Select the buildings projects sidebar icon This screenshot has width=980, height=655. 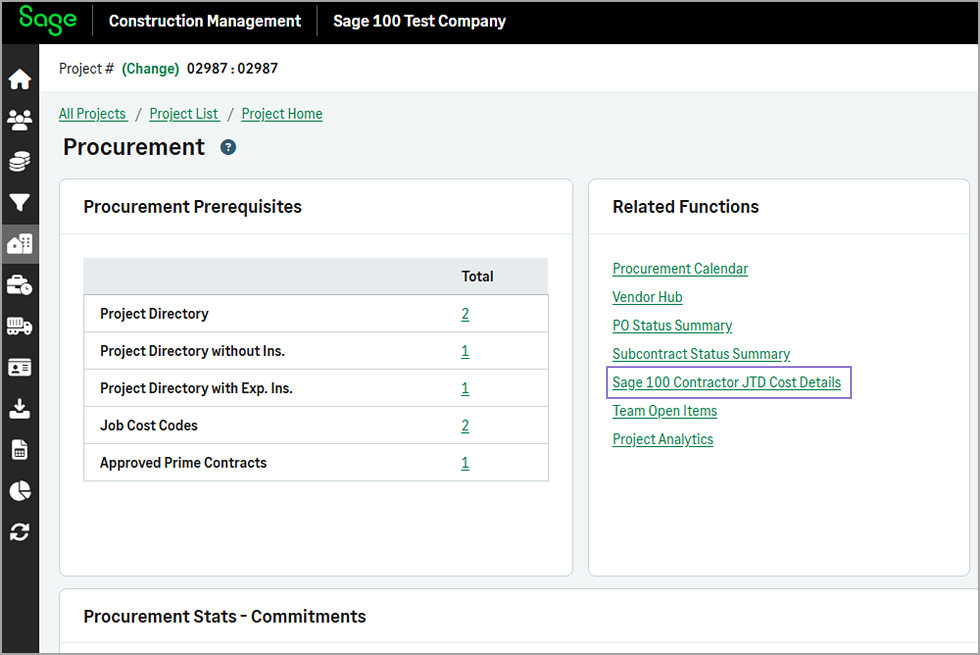(19, 244)
